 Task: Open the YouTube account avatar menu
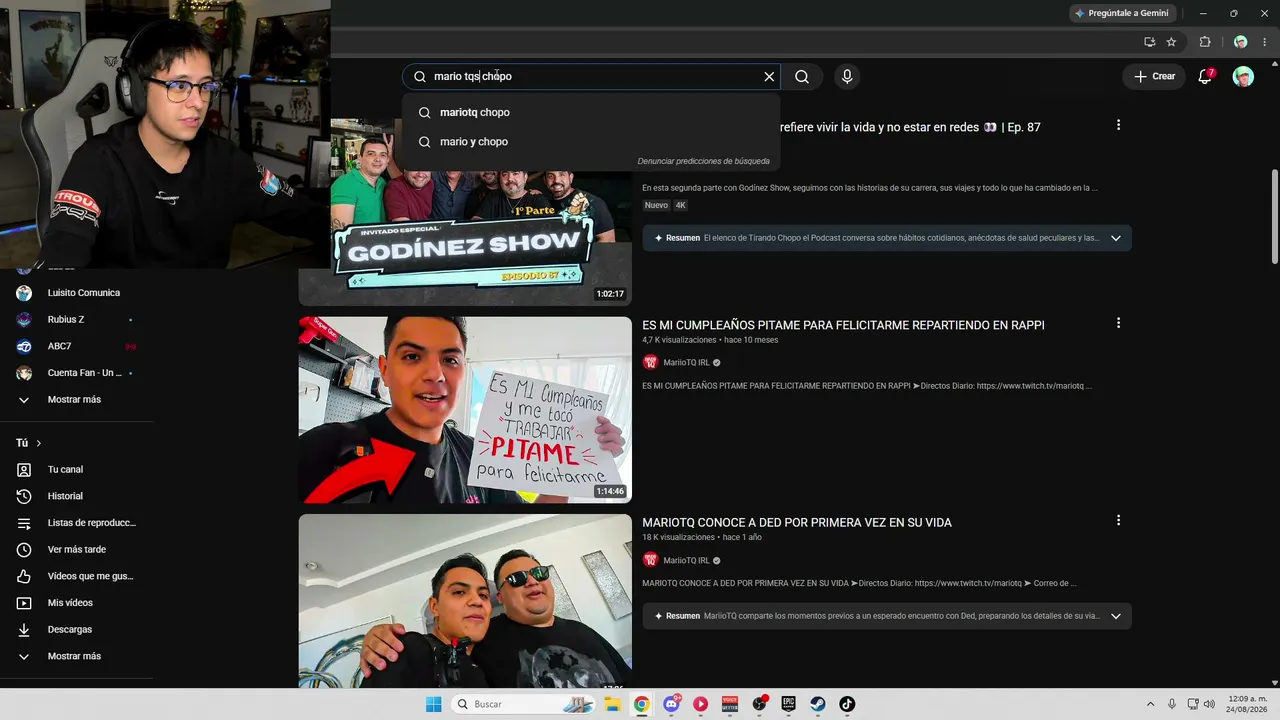coord(1243,77)
